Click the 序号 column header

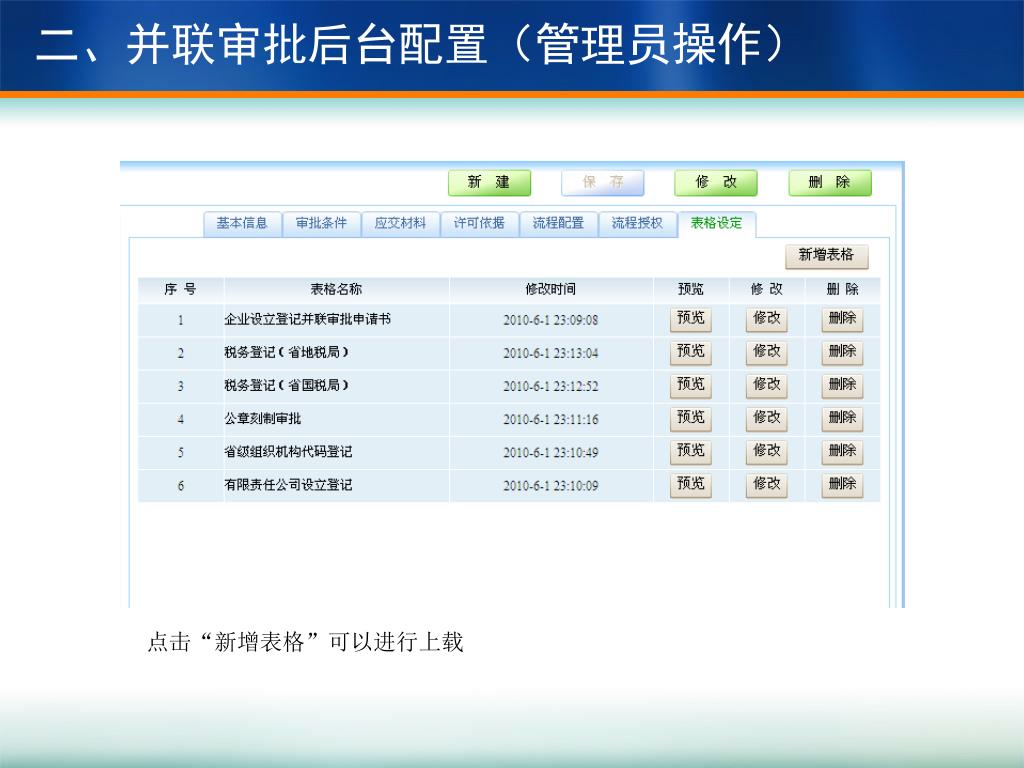[x=180, y=289]
